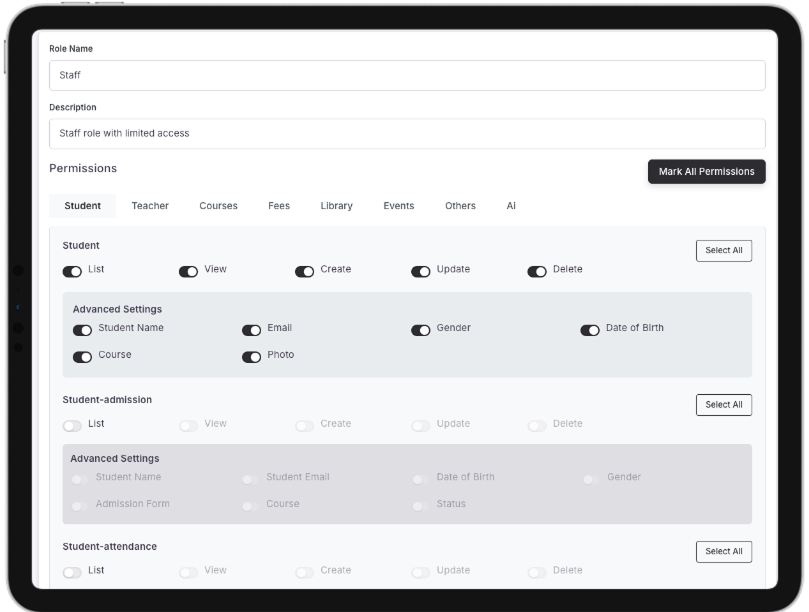
Task: Turn off the Photo toggle
Action: point(253,354)
